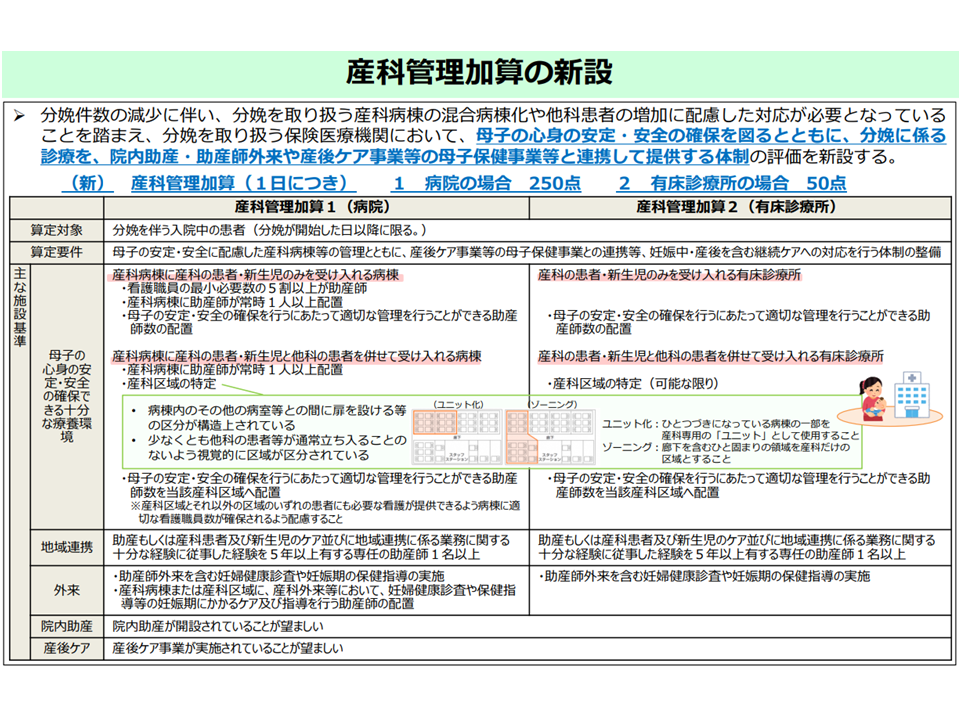Click the slide title 産科管理加算の新設

(480, 73)
